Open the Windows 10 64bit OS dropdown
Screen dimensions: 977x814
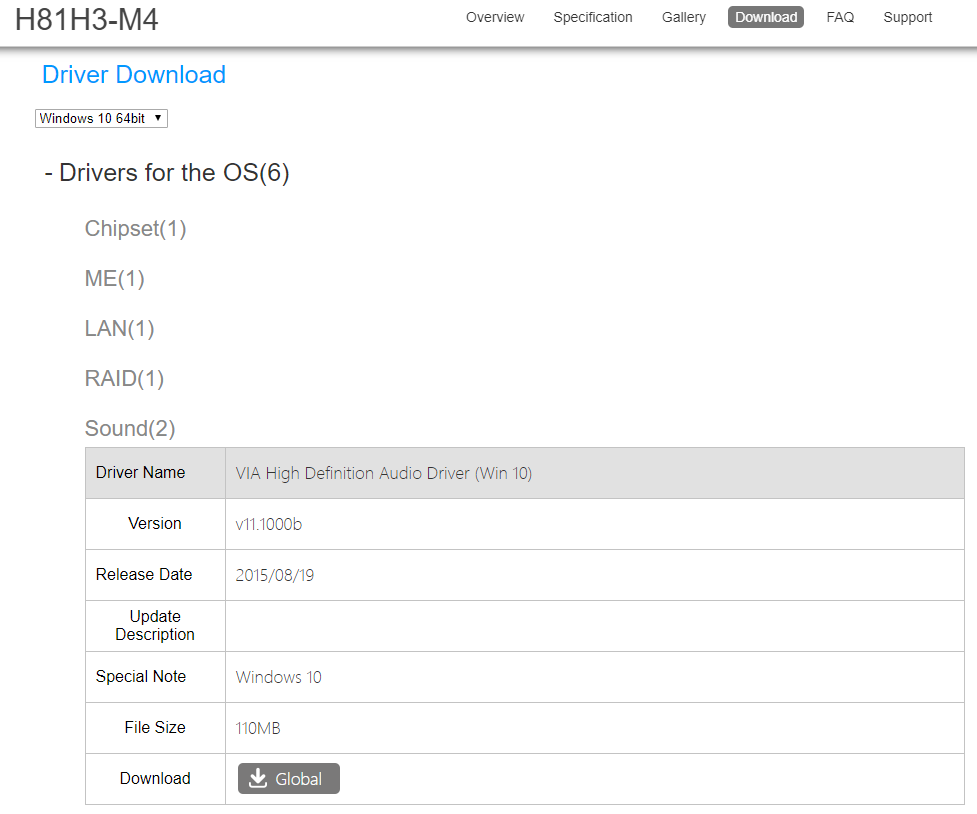pos(101,118)
